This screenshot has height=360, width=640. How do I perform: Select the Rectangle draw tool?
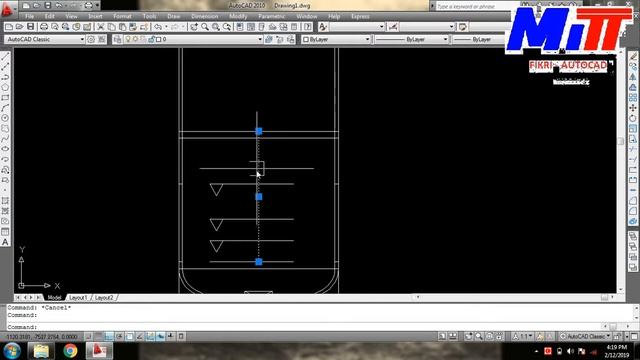click(5, 98)
